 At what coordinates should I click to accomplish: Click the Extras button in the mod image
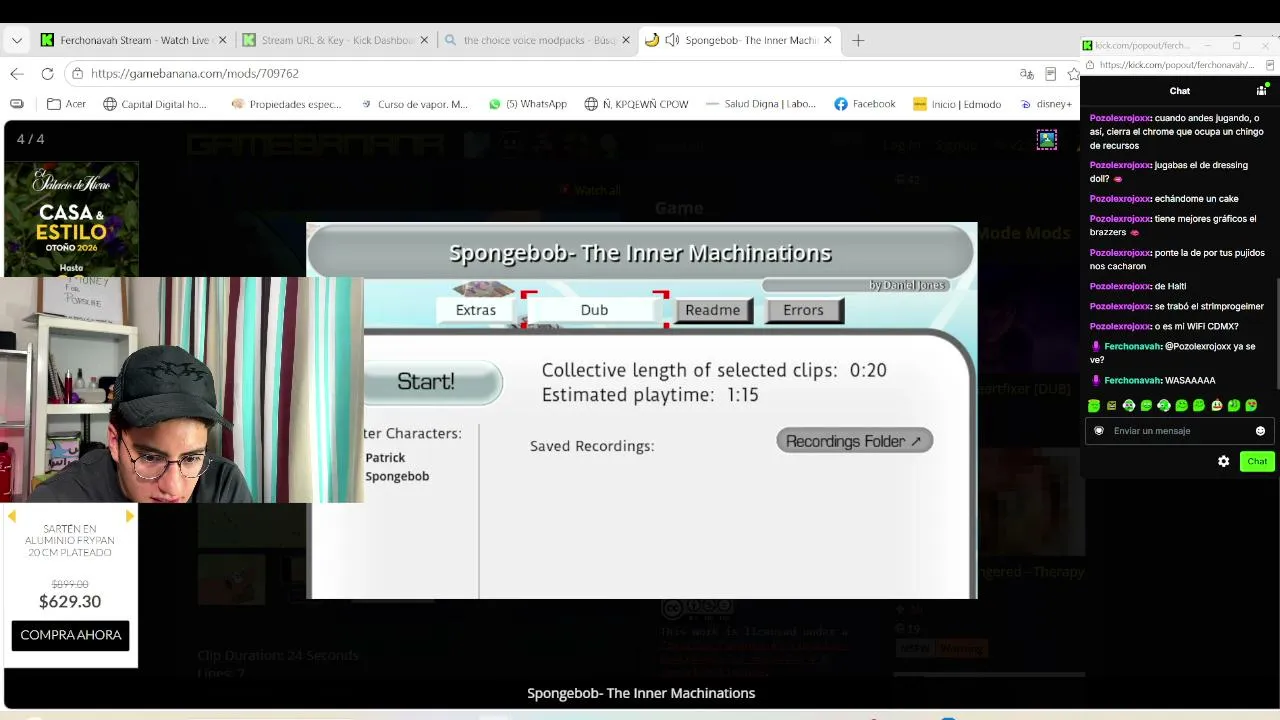[x=476, y=310]
